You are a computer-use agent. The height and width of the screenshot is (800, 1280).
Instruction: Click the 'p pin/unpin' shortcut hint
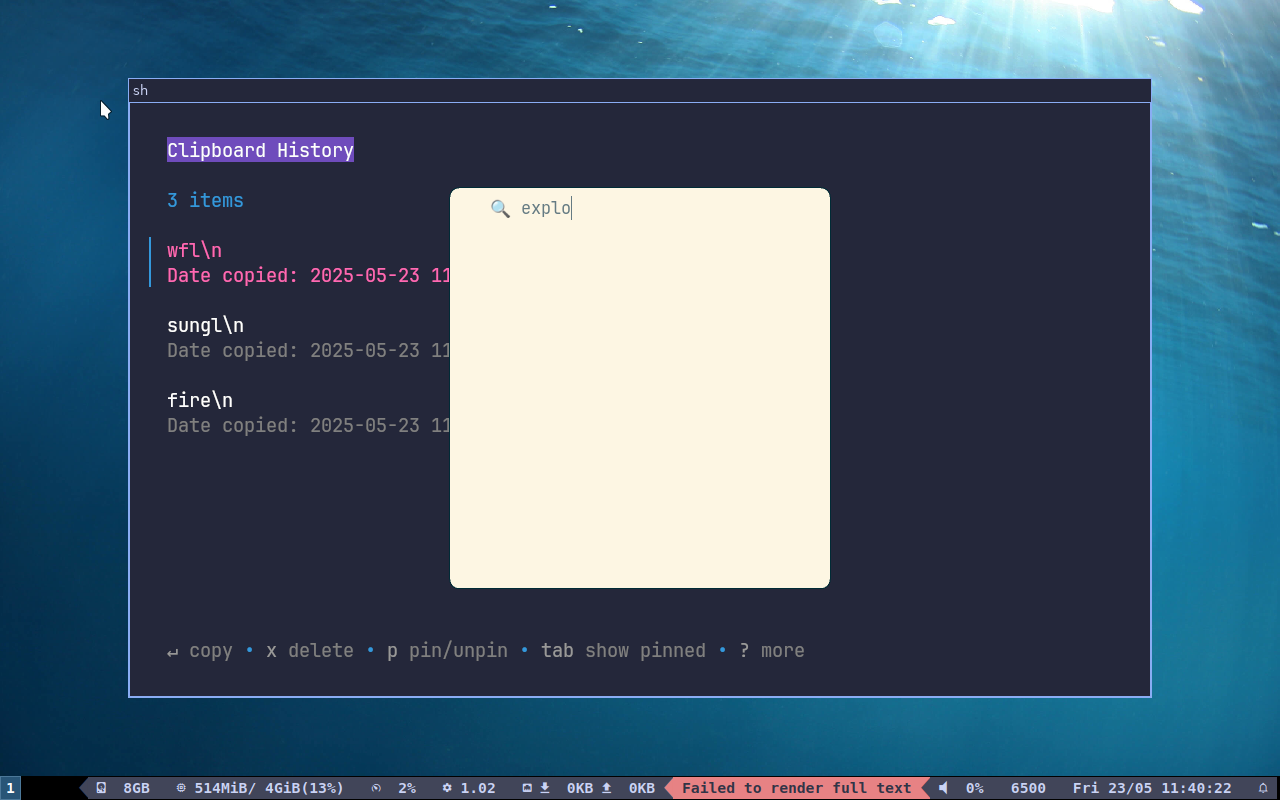point(447,651)
